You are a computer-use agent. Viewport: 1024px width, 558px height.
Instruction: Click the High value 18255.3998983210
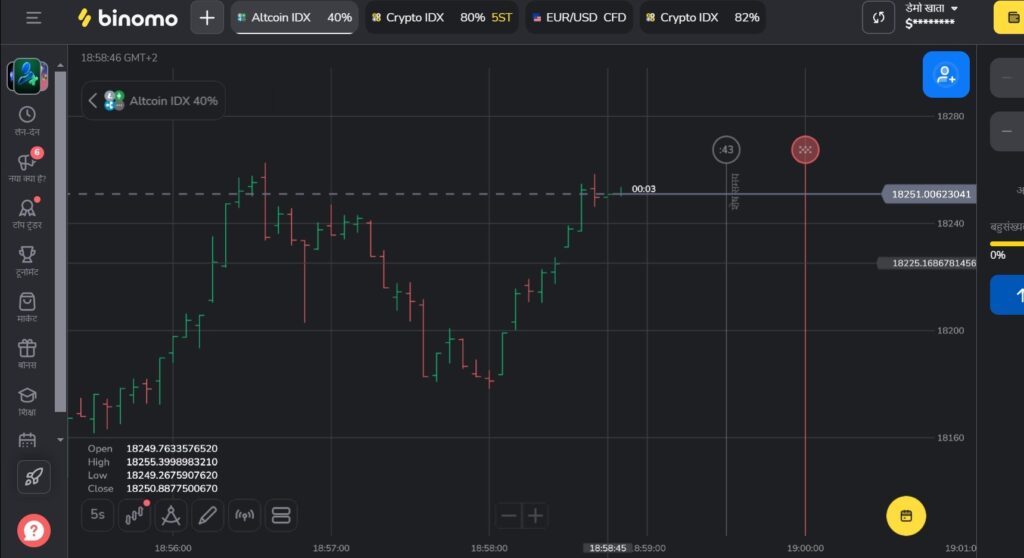coord(172,462)
